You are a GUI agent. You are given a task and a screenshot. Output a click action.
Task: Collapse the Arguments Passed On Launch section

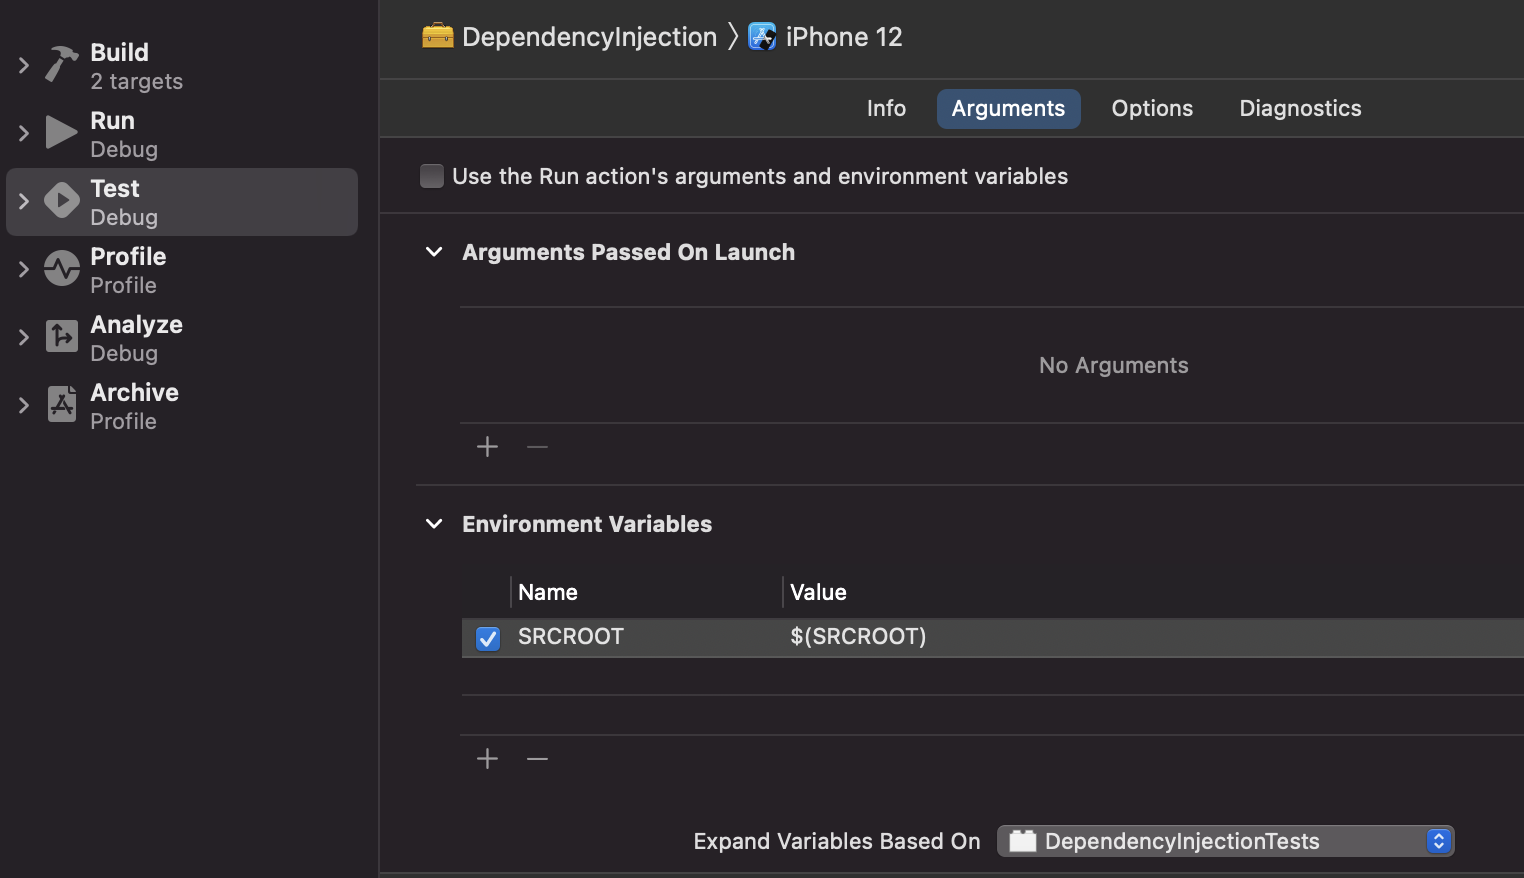pos(433,252)
